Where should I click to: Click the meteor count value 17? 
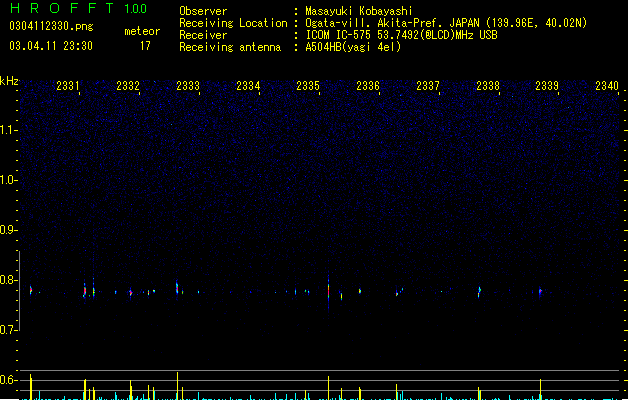pyautogui.click(x=145, y=46)
